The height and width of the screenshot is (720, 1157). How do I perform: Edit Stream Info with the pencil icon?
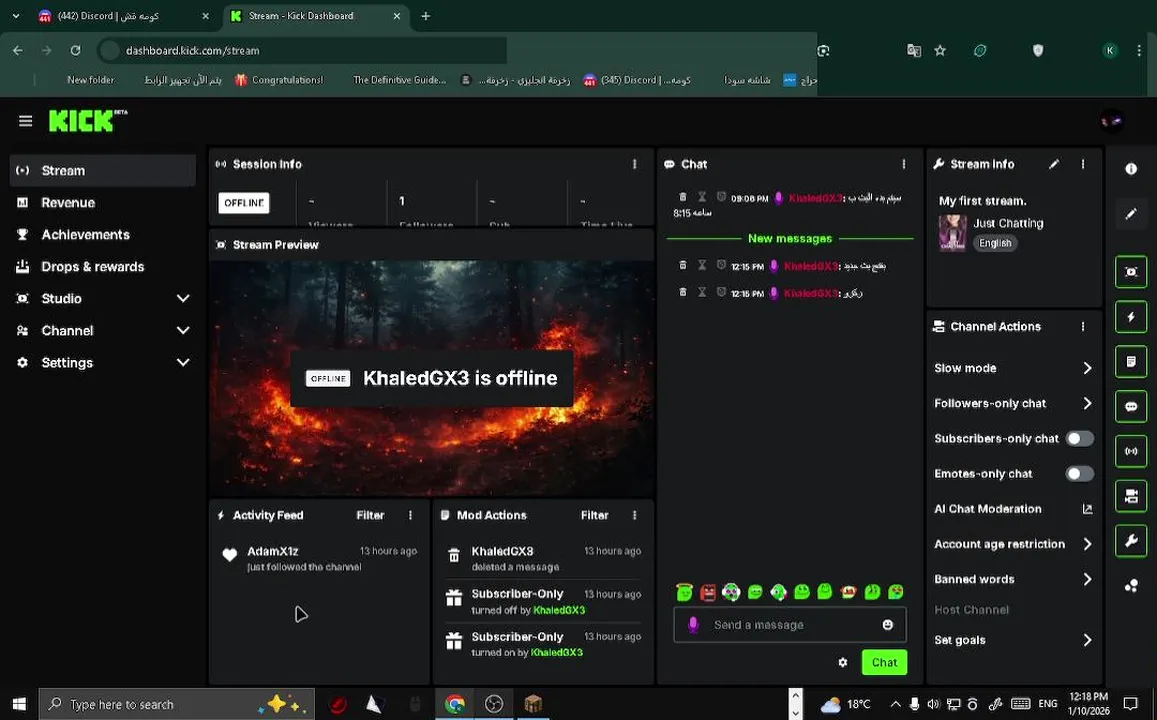click(x=1054, y=165)
